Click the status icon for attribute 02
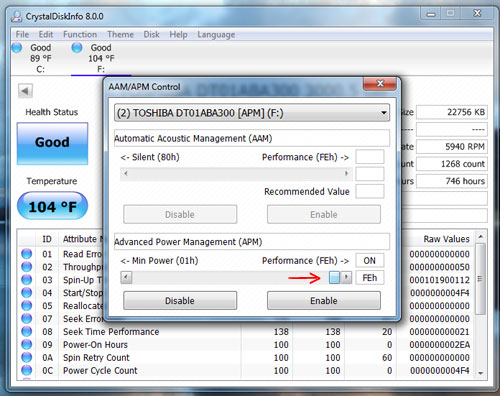This screenshot has height=396, width=500. 26,267
